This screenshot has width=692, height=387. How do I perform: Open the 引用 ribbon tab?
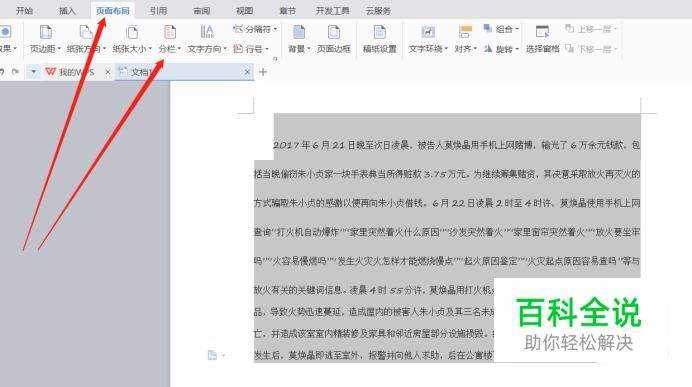pyautogui.click(x=158, y=11)
